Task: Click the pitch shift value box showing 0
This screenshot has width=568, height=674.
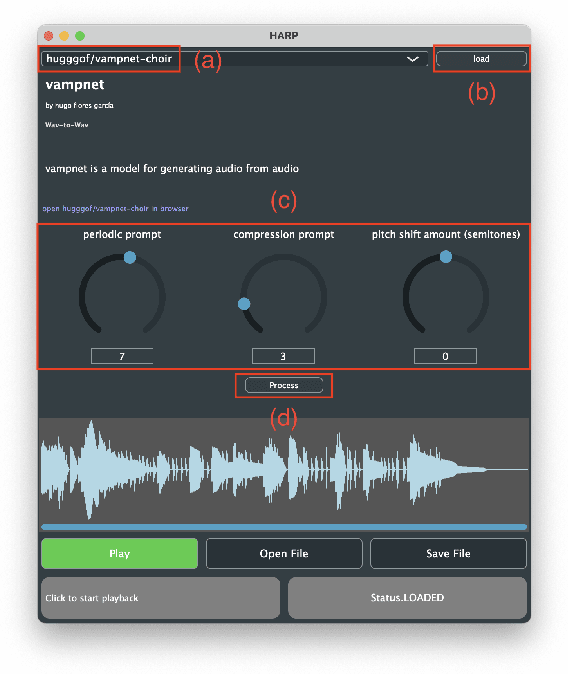Action: [445, 356]
